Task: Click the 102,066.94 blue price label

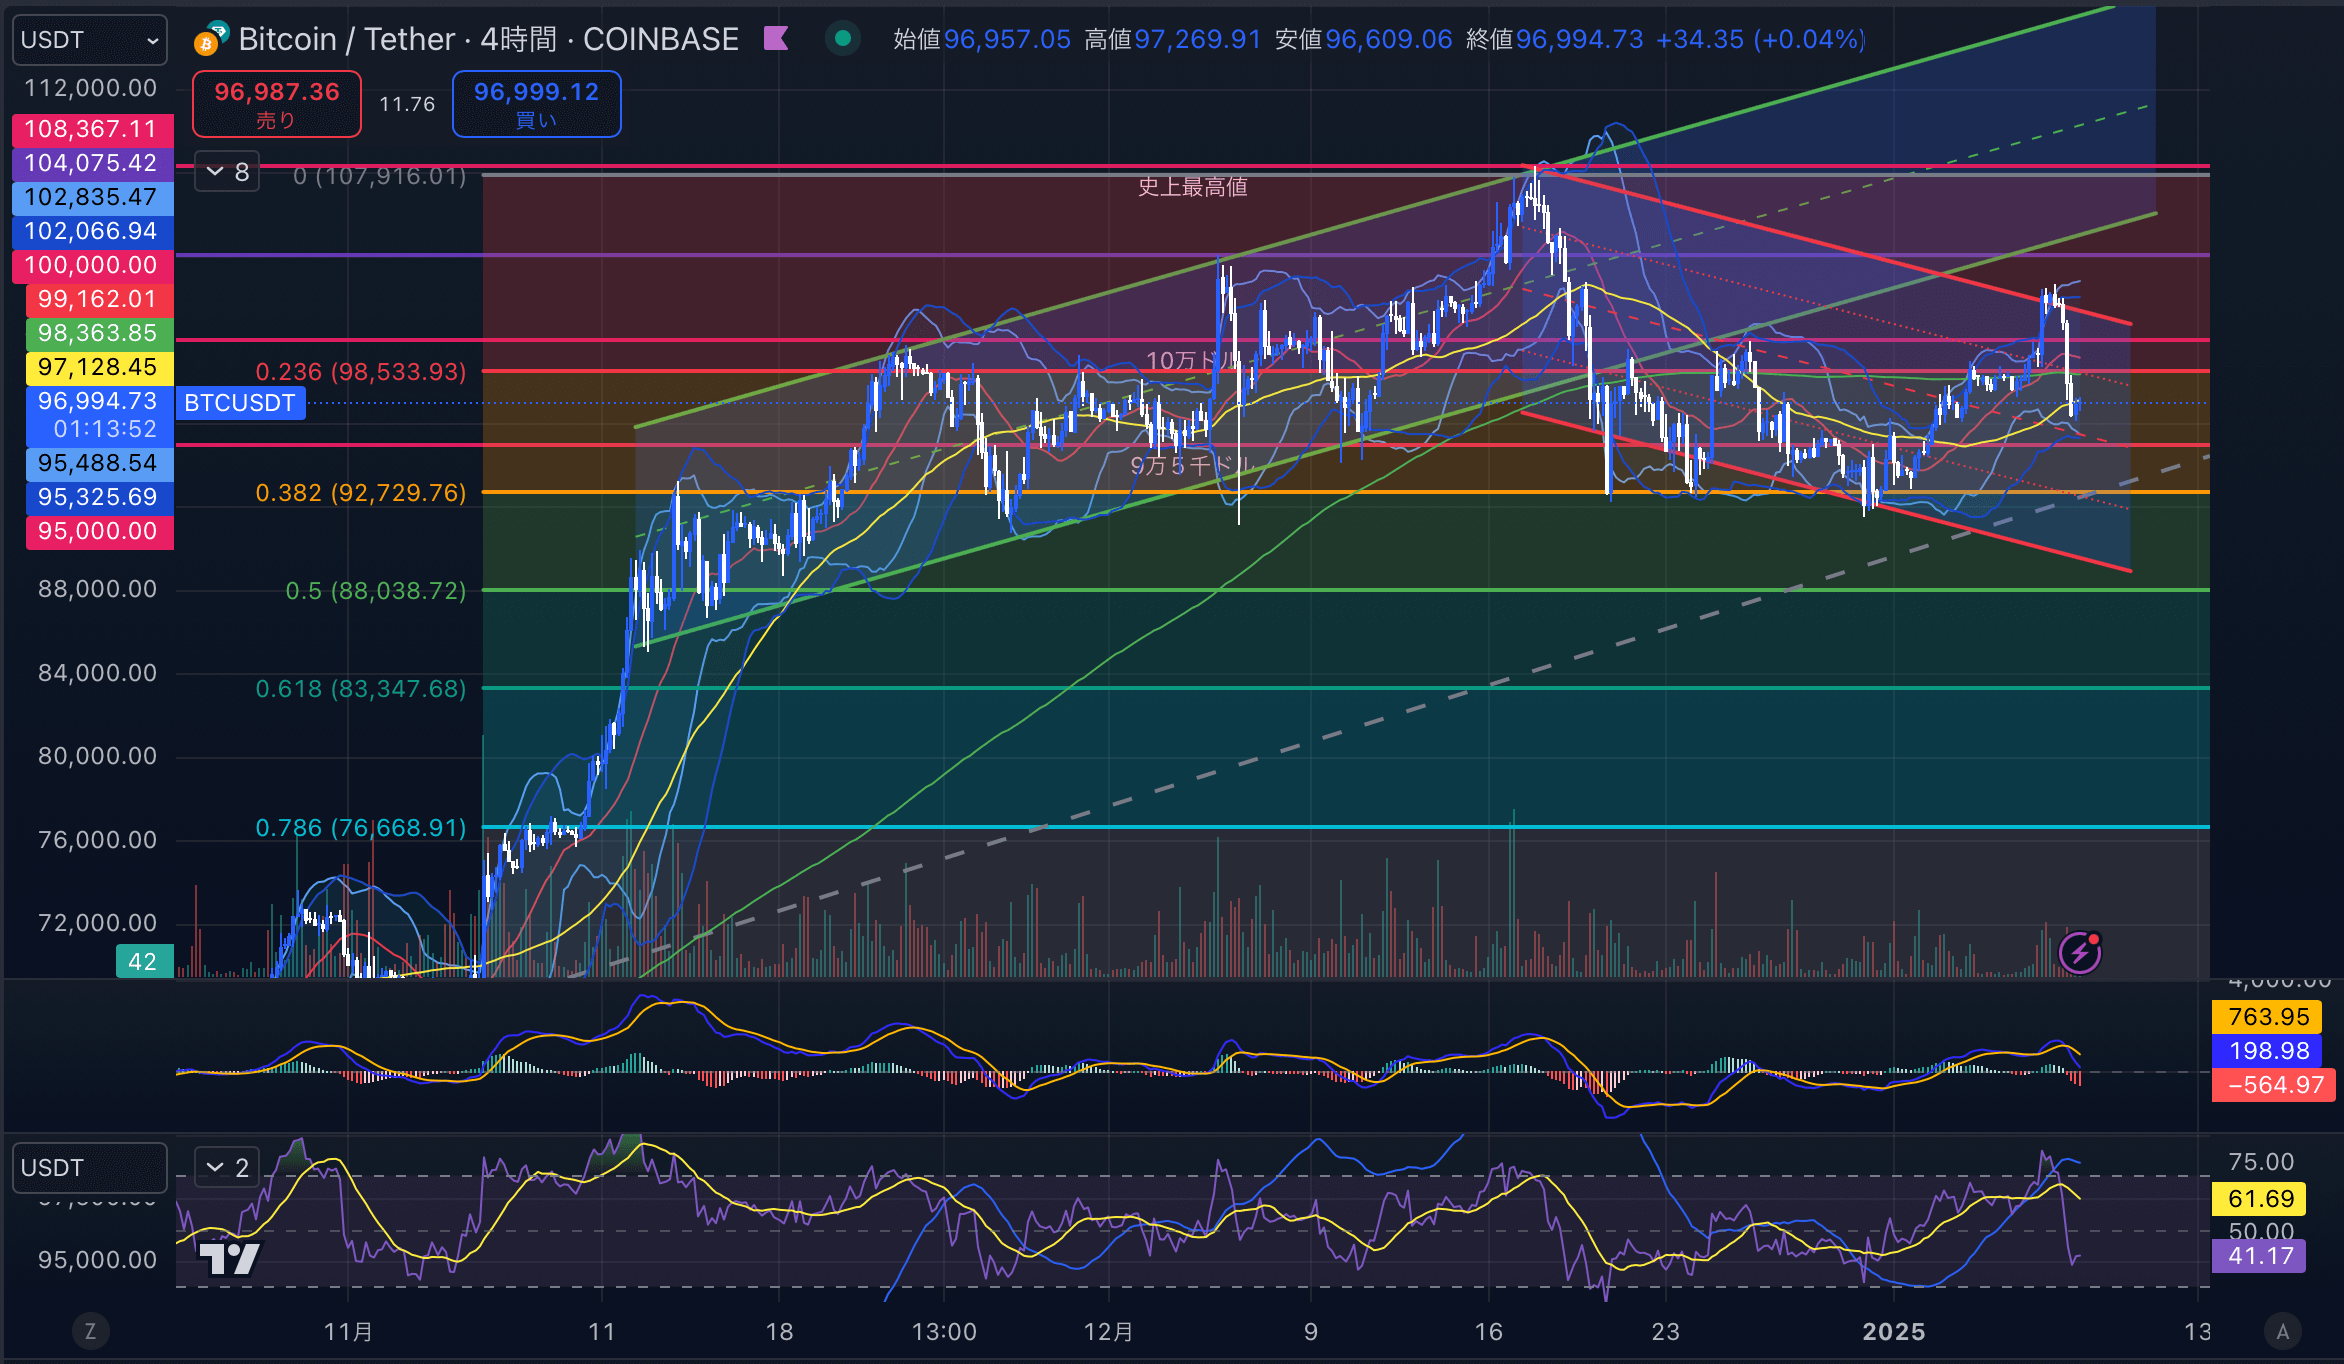Action: click(93, 231)
